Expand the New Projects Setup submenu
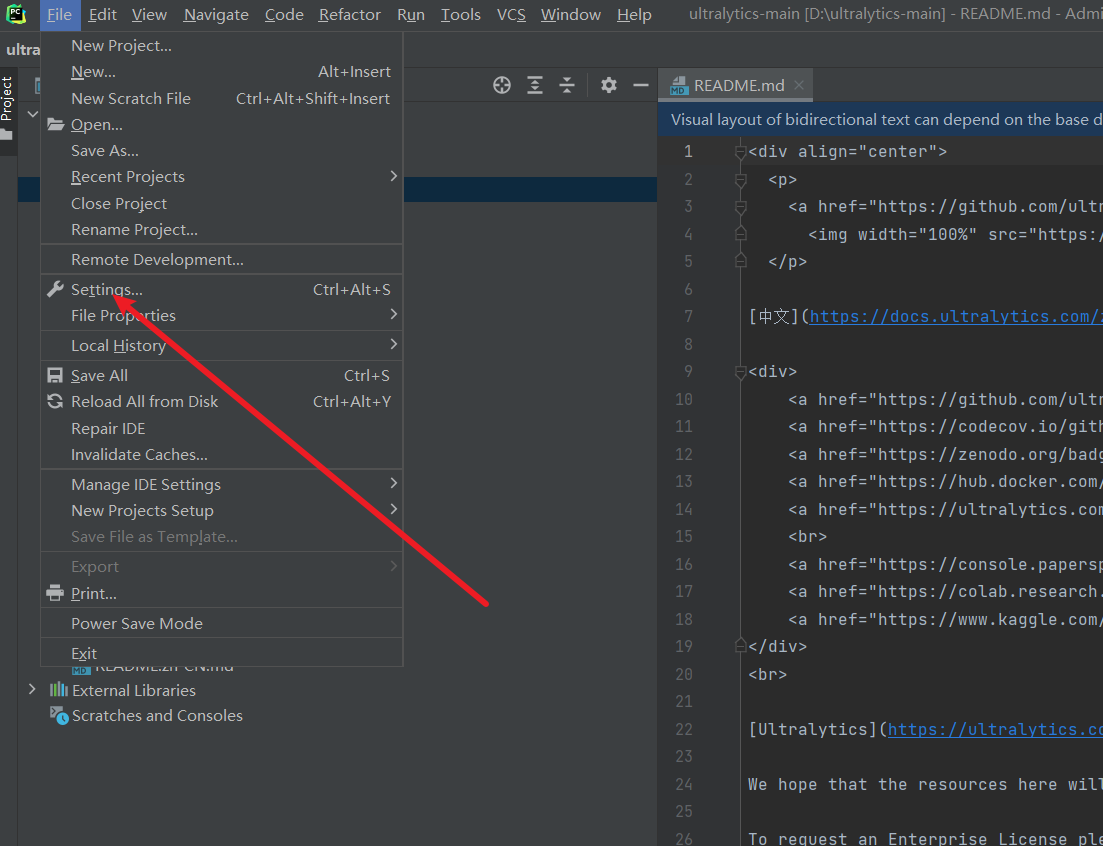Image resolution: width=1103 pixels, height=846 pixels. (394, 510)
